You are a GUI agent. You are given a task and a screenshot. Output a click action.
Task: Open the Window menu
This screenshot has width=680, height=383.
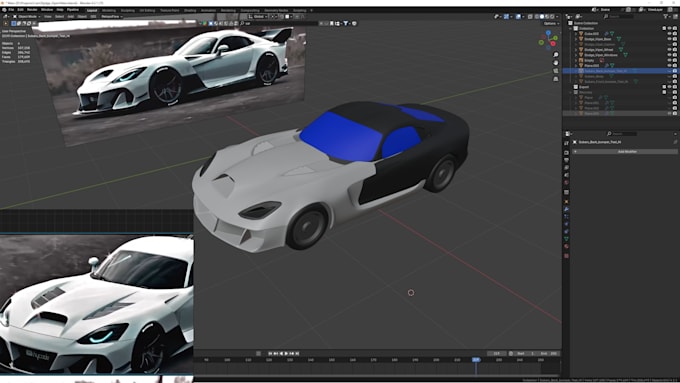coord(47,10)
